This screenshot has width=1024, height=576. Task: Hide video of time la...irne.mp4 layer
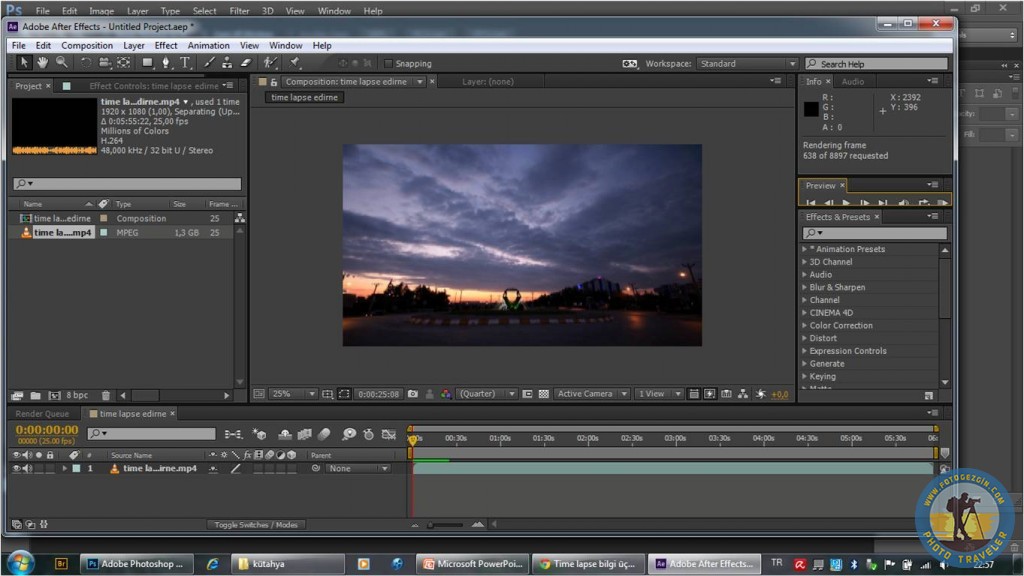[16, 468]
